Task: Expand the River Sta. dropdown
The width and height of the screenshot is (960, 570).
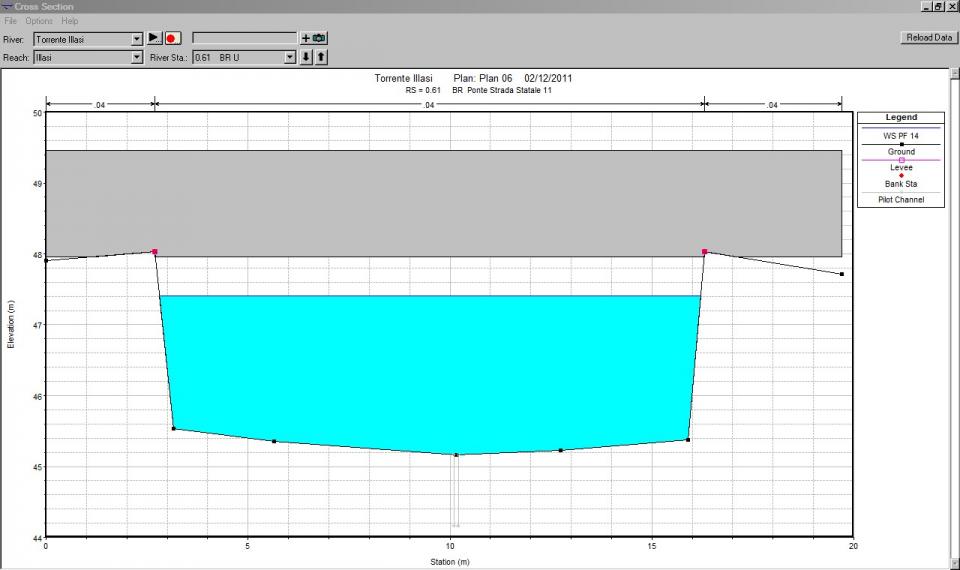Action: pos(290,58)
